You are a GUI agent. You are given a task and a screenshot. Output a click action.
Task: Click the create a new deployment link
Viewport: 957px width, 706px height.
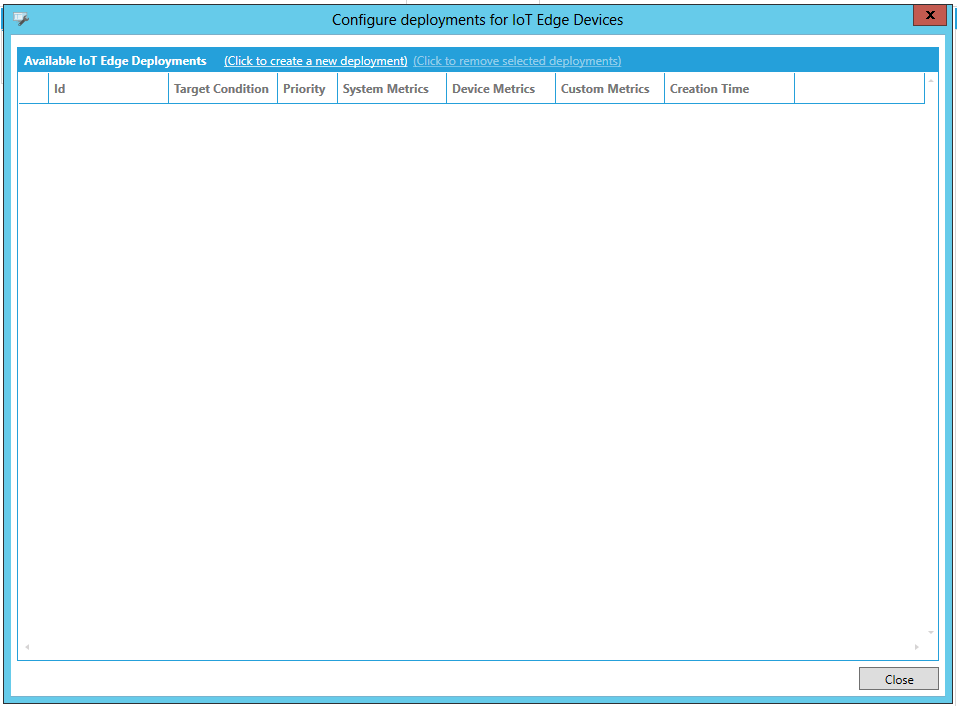(315, 61)
